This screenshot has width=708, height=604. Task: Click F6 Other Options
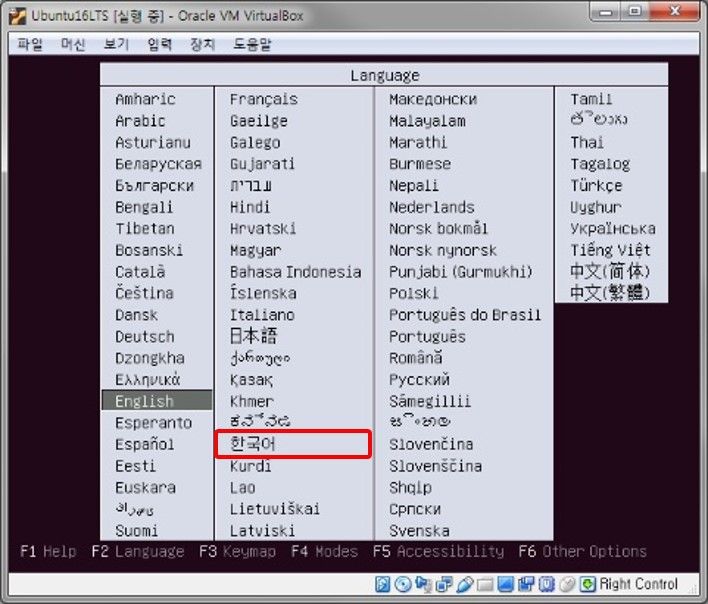click(582, 552)
